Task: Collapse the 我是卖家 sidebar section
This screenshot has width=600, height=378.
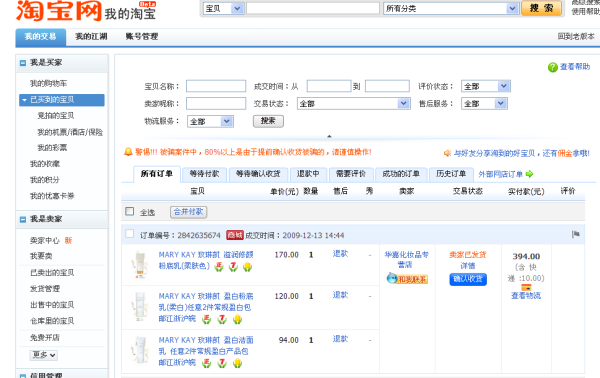Action: (x=23, y=220)
